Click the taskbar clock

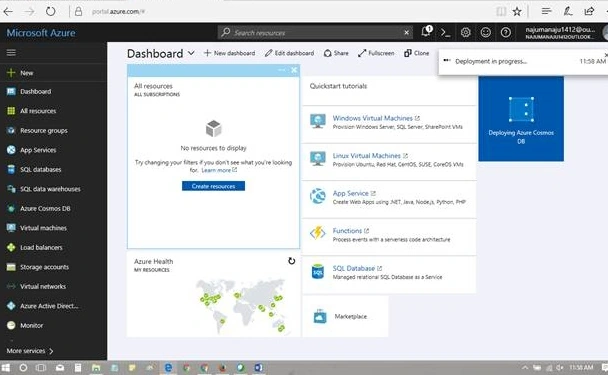[x=581, y=367]
